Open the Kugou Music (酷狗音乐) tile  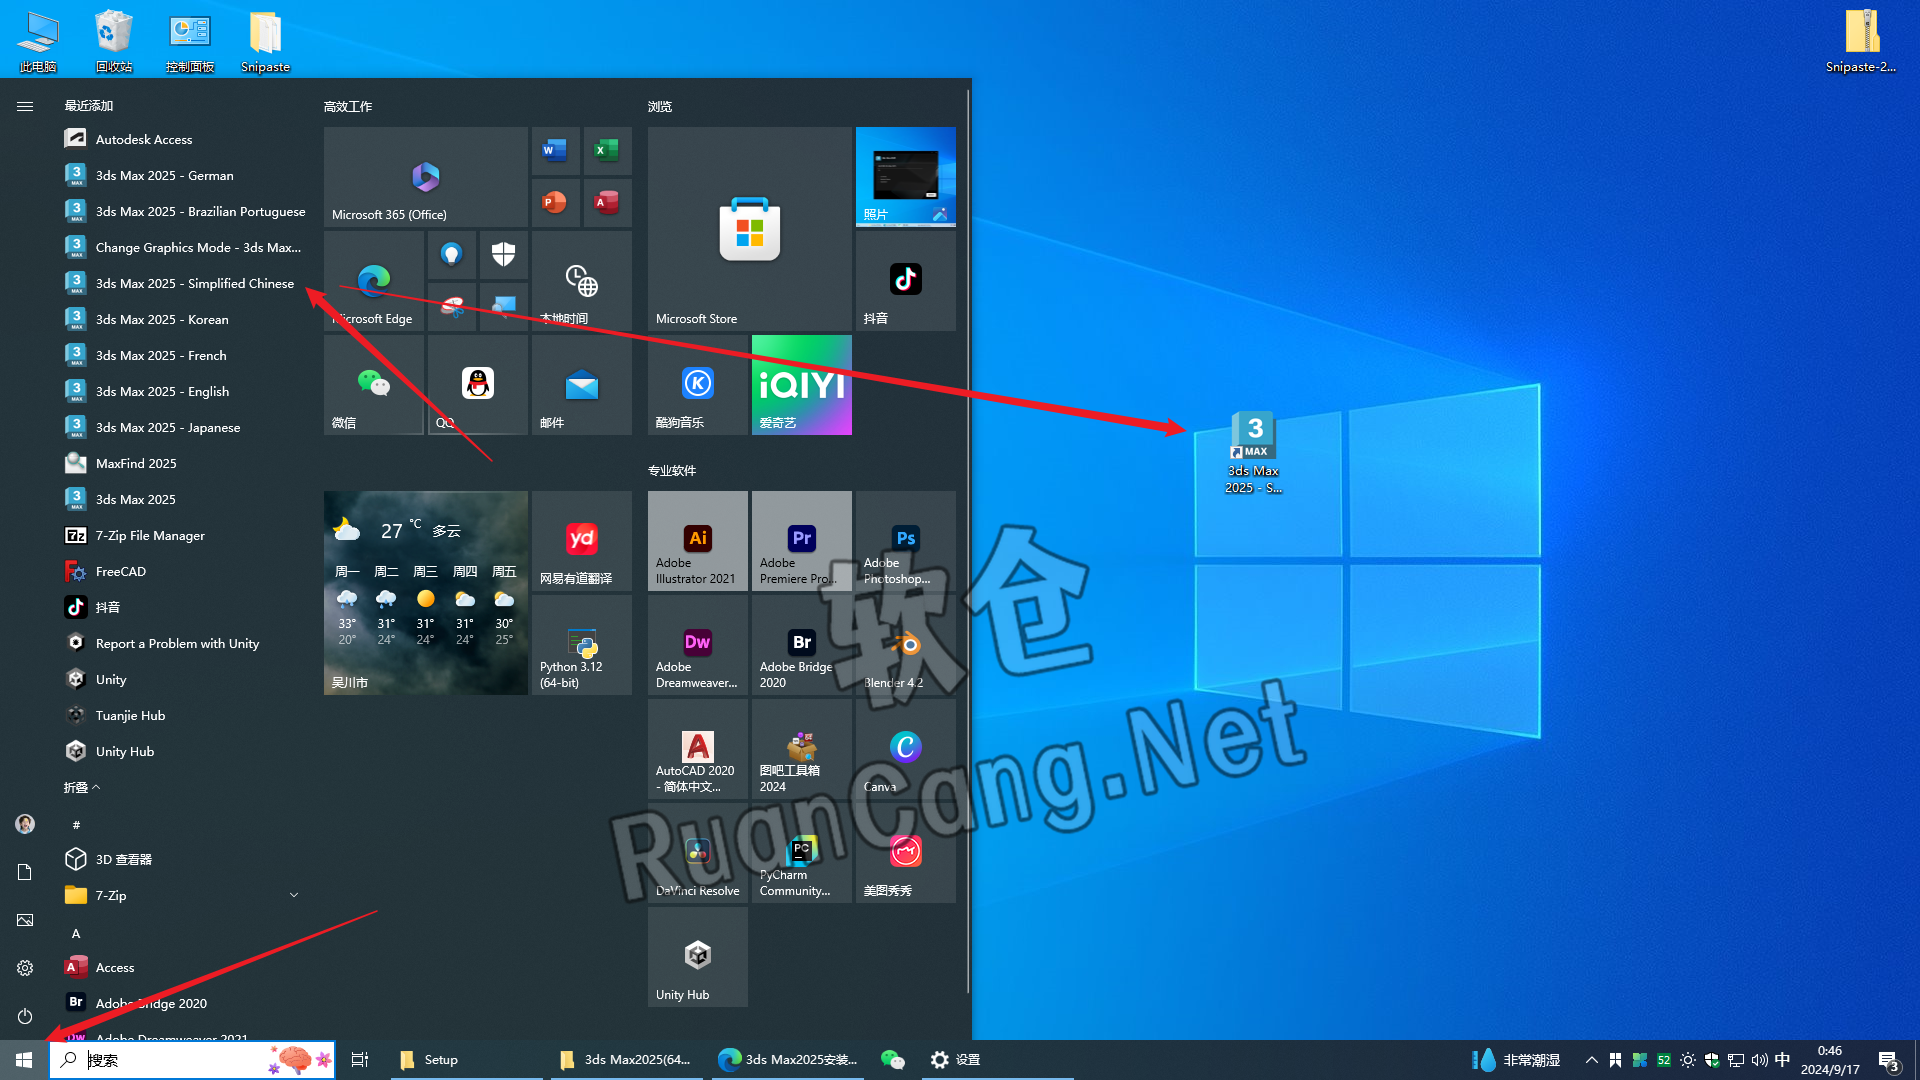point(698,385)
